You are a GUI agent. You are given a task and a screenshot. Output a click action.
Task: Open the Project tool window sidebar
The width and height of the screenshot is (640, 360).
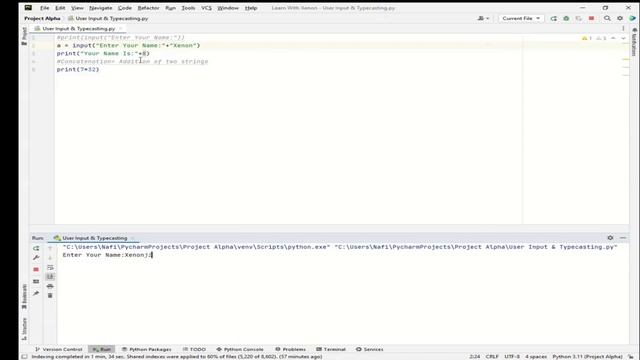pos(24,36)
